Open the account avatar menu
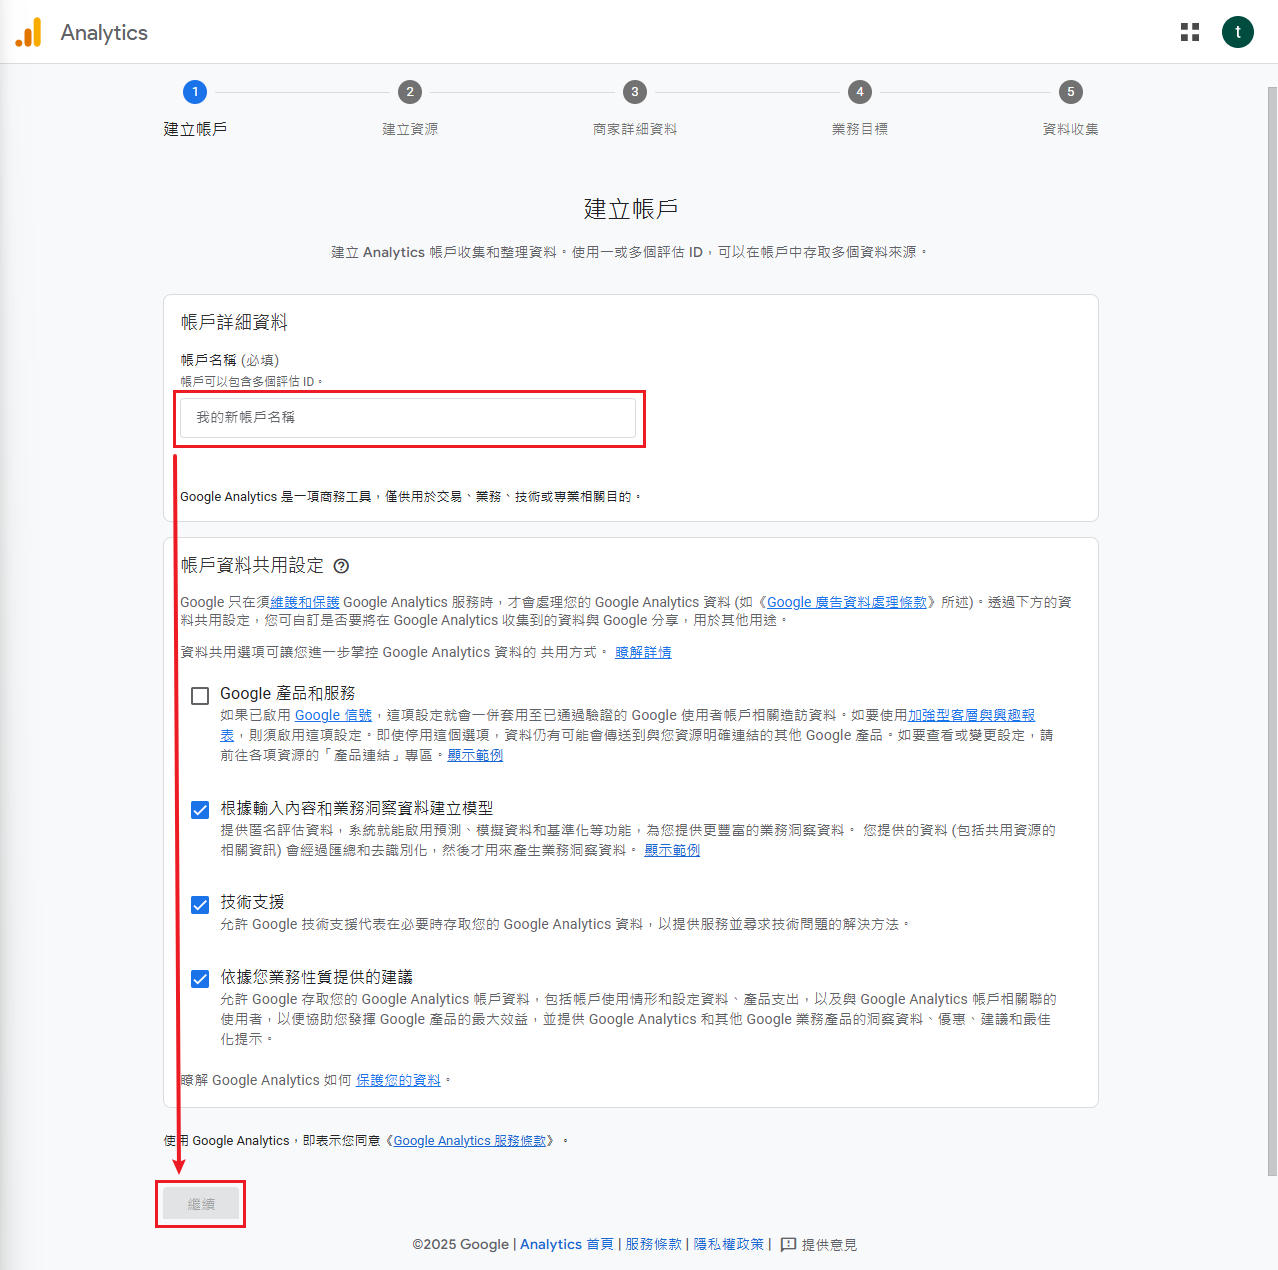 [x=1237, y=32]
